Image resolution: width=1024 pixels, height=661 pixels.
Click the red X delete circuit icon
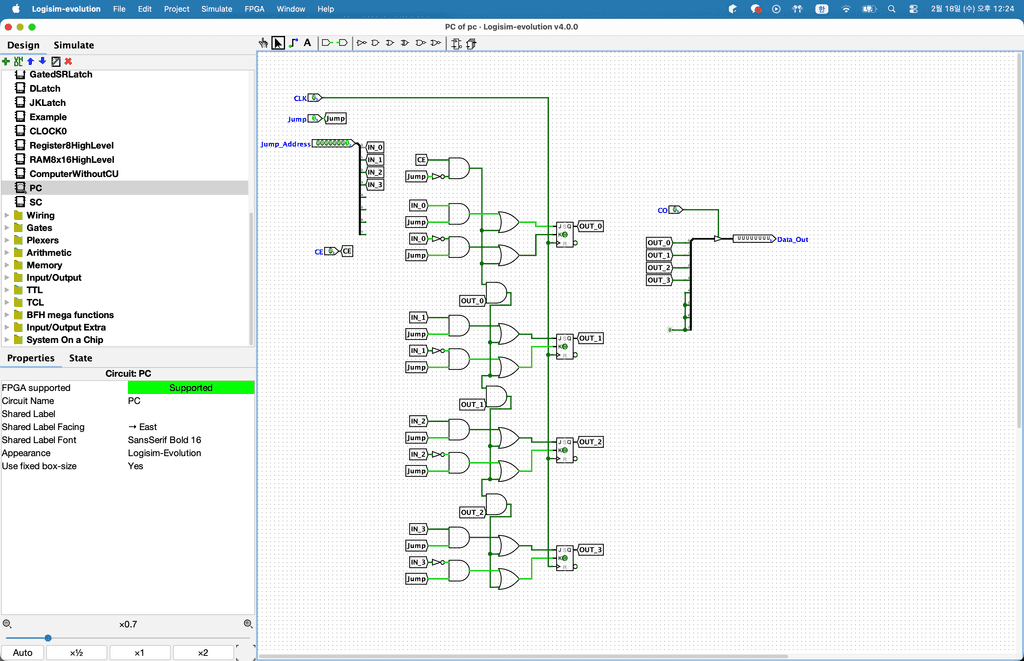pos(68,61)
